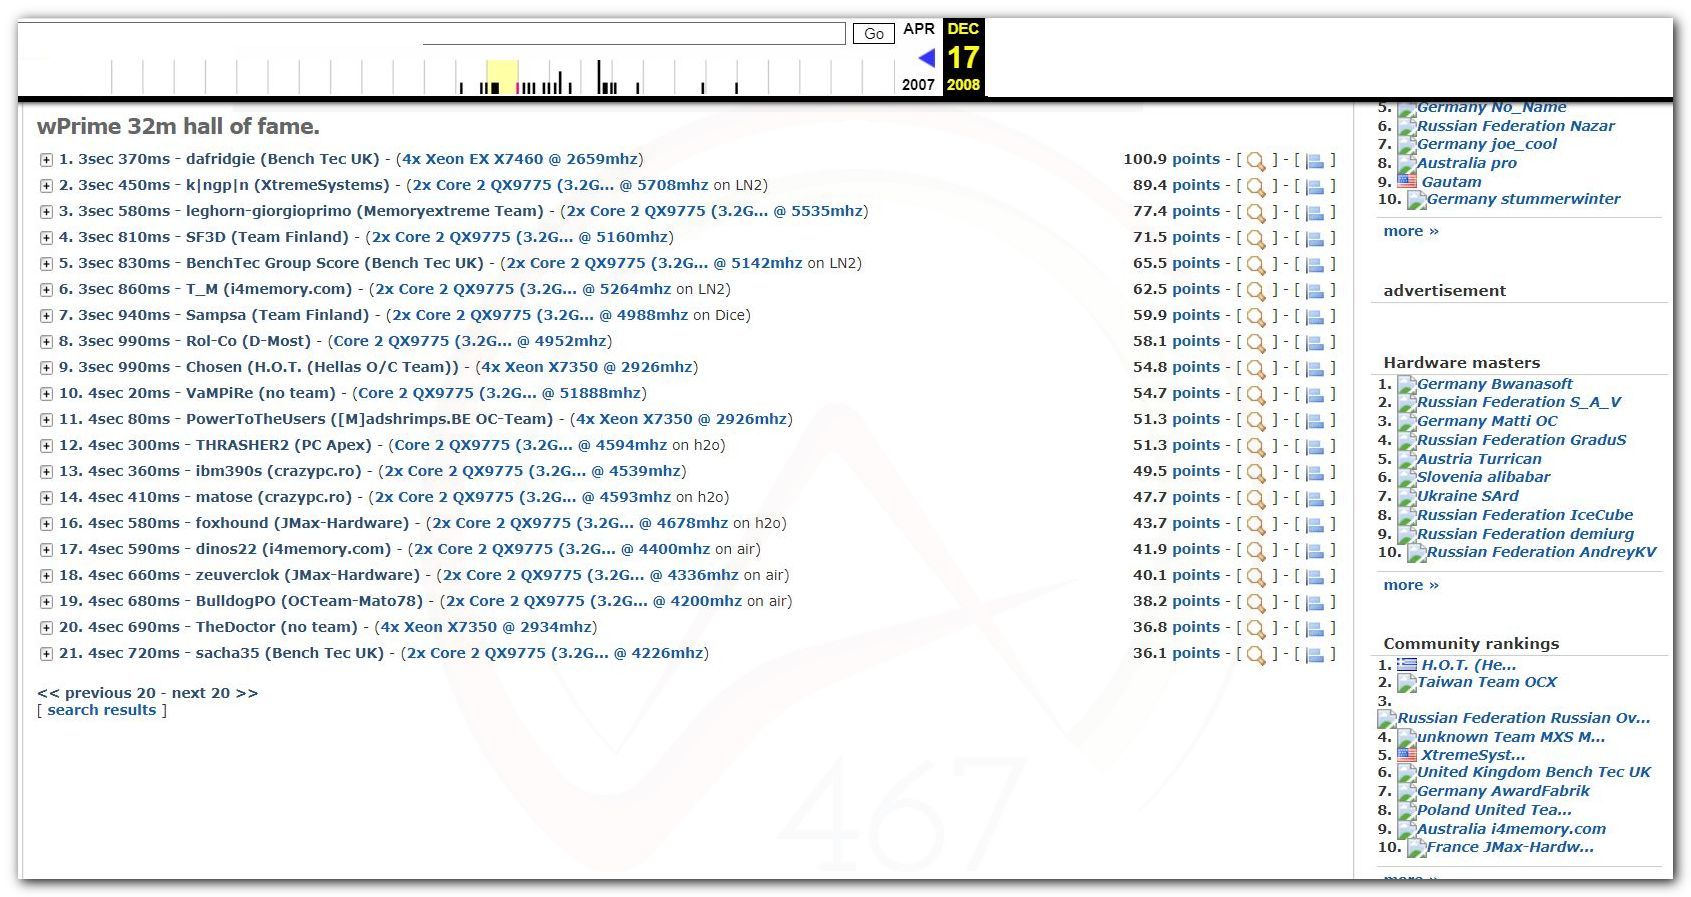Click the Go button in archive toolbar
1691x897 pixels.
pyautogui.click(x=874, y=34)
